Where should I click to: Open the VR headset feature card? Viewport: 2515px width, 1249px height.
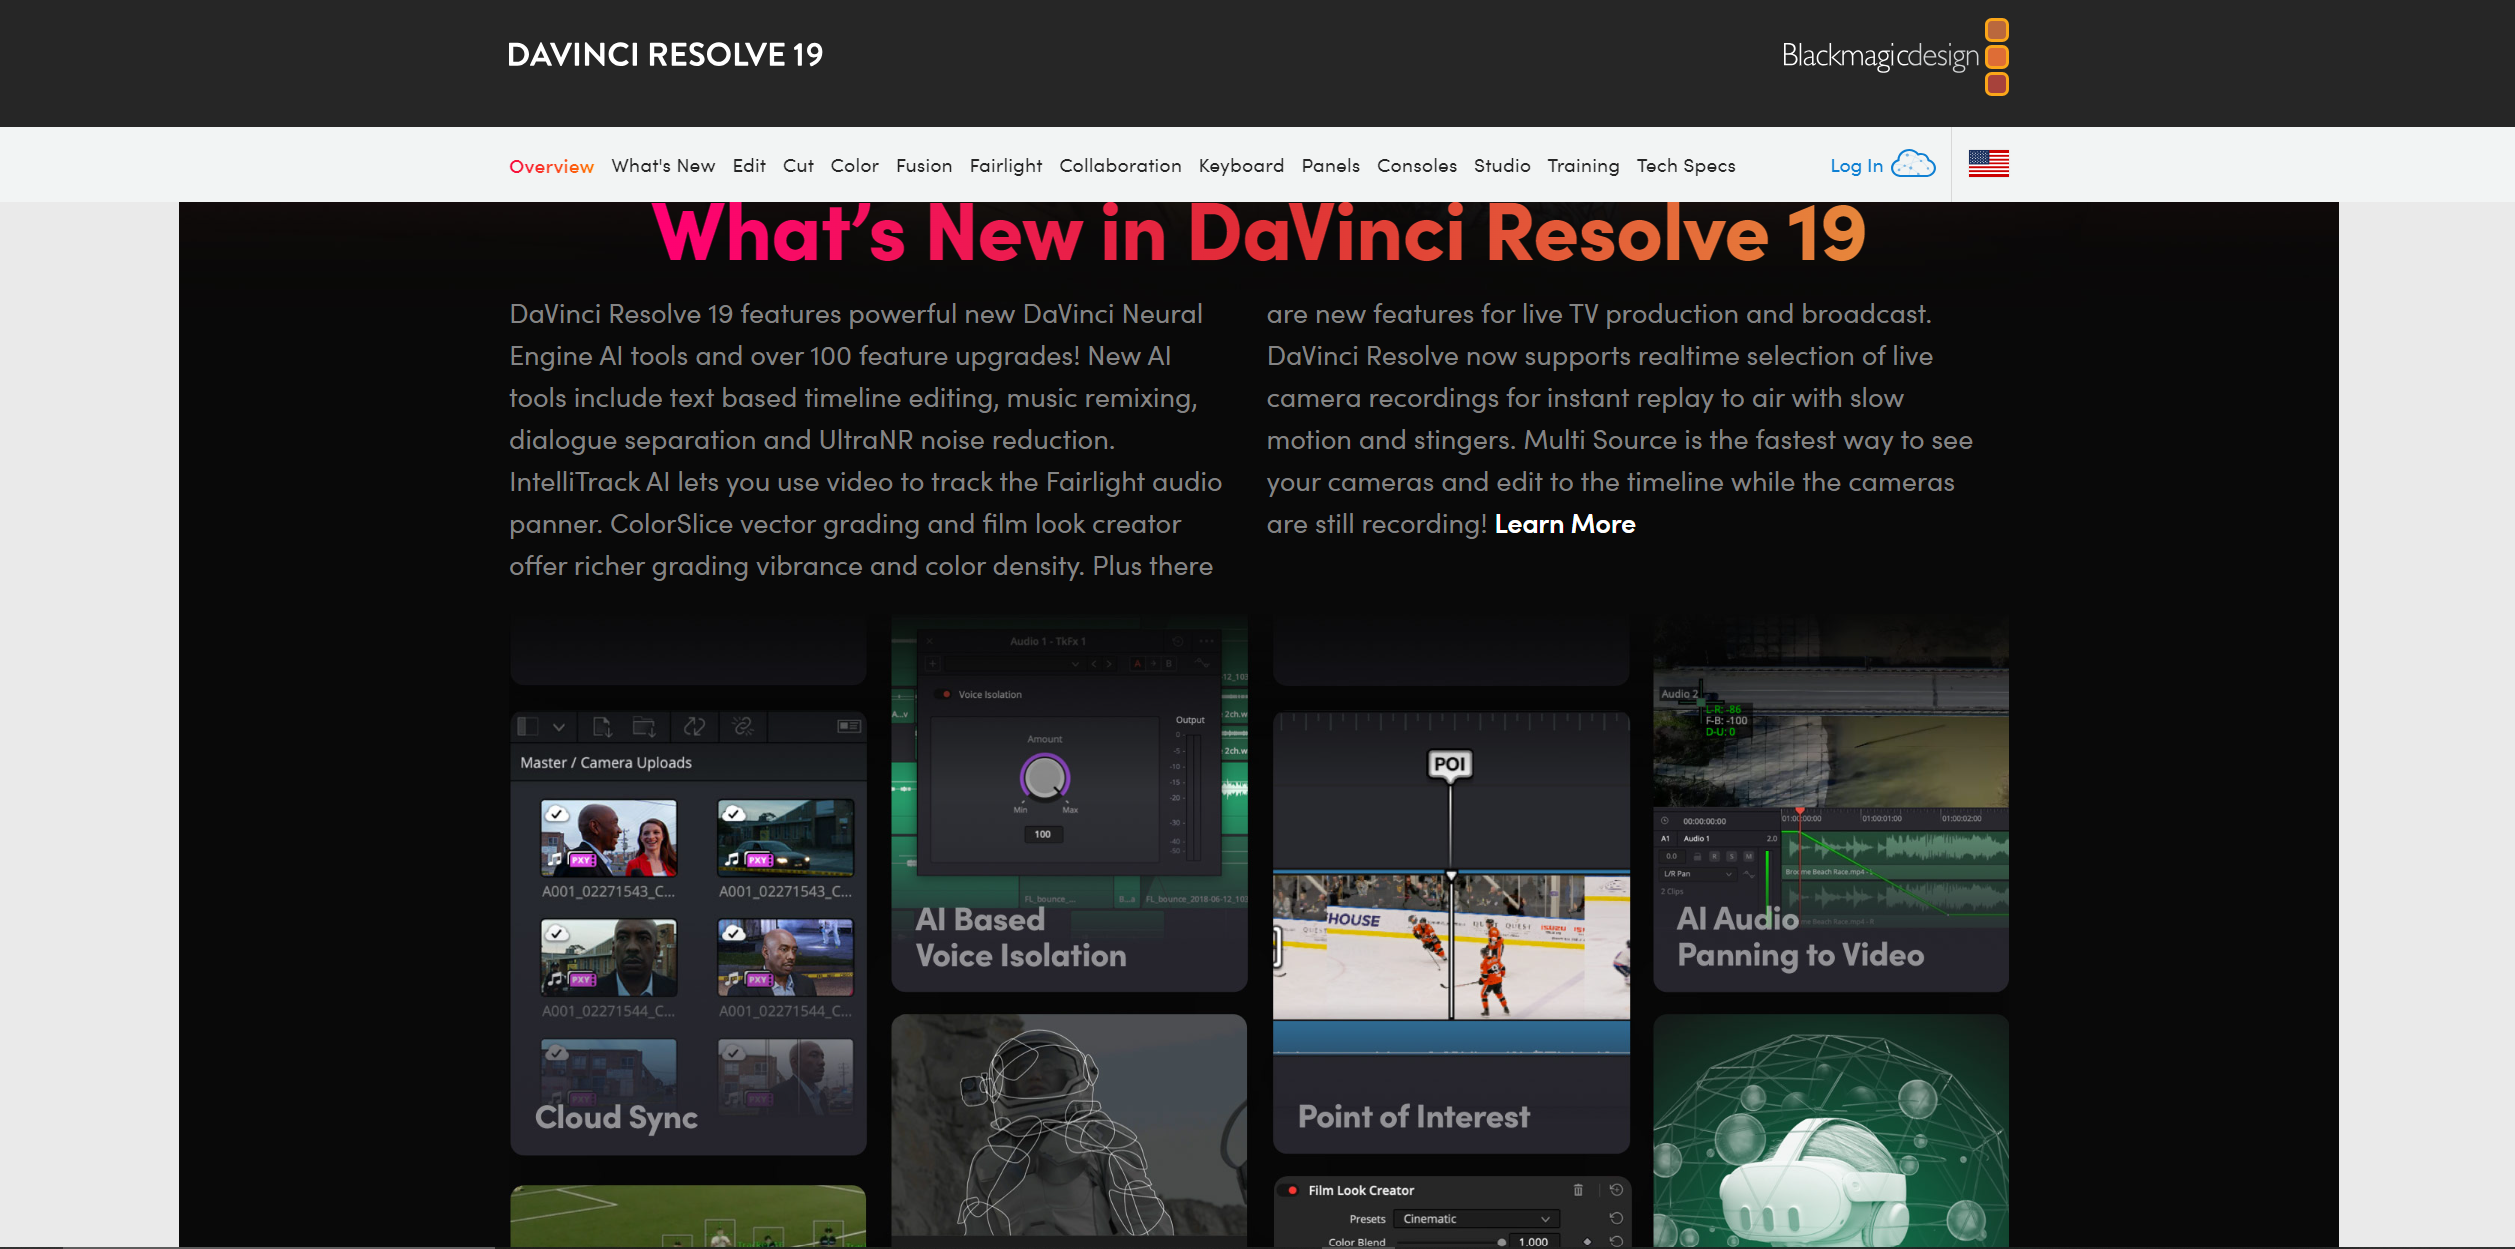click(x=1831, y=1130)
